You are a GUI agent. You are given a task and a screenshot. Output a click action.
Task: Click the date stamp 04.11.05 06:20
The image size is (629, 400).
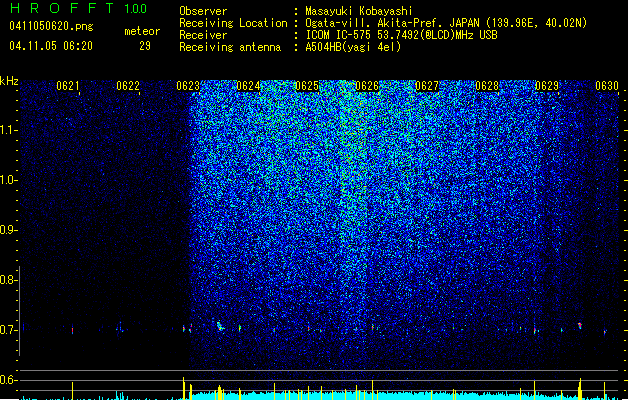point(51,46)
